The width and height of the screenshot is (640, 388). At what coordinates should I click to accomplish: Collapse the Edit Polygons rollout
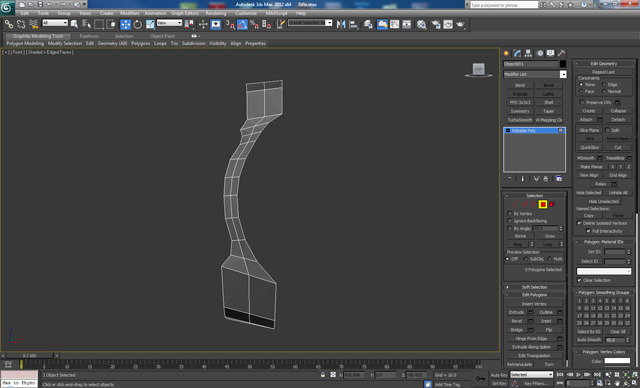tap(535, 295)
